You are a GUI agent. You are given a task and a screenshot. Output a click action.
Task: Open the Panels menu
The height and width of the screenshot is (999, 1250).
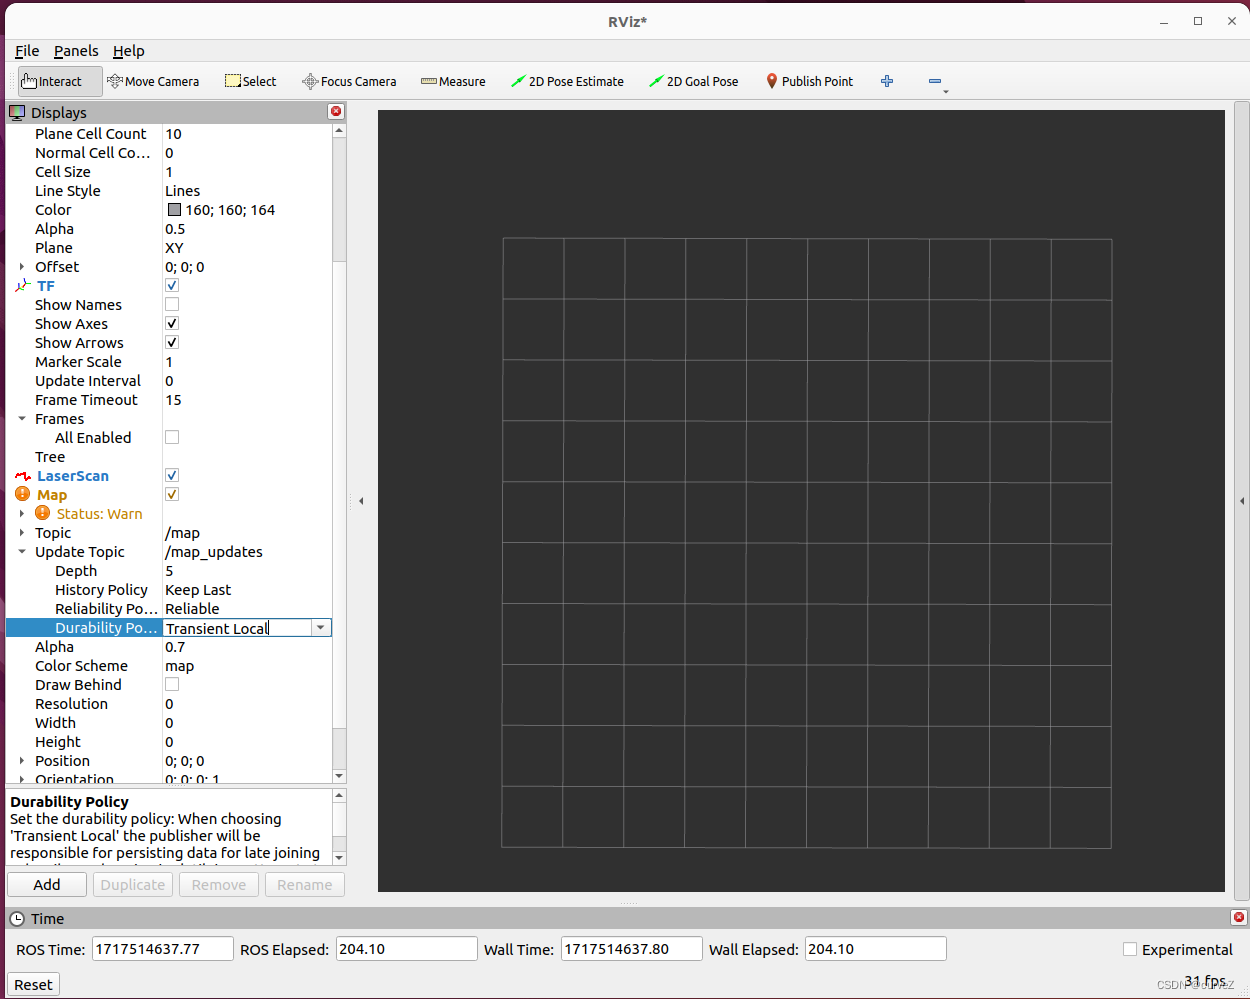76,51
